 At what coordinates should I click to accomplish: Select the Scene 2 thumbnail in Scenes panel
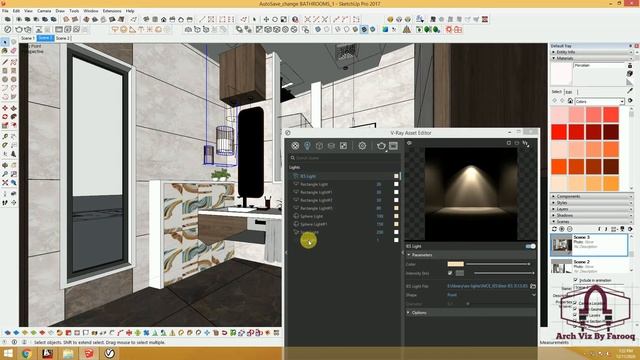pyautogui.click(x=562, y=266)
